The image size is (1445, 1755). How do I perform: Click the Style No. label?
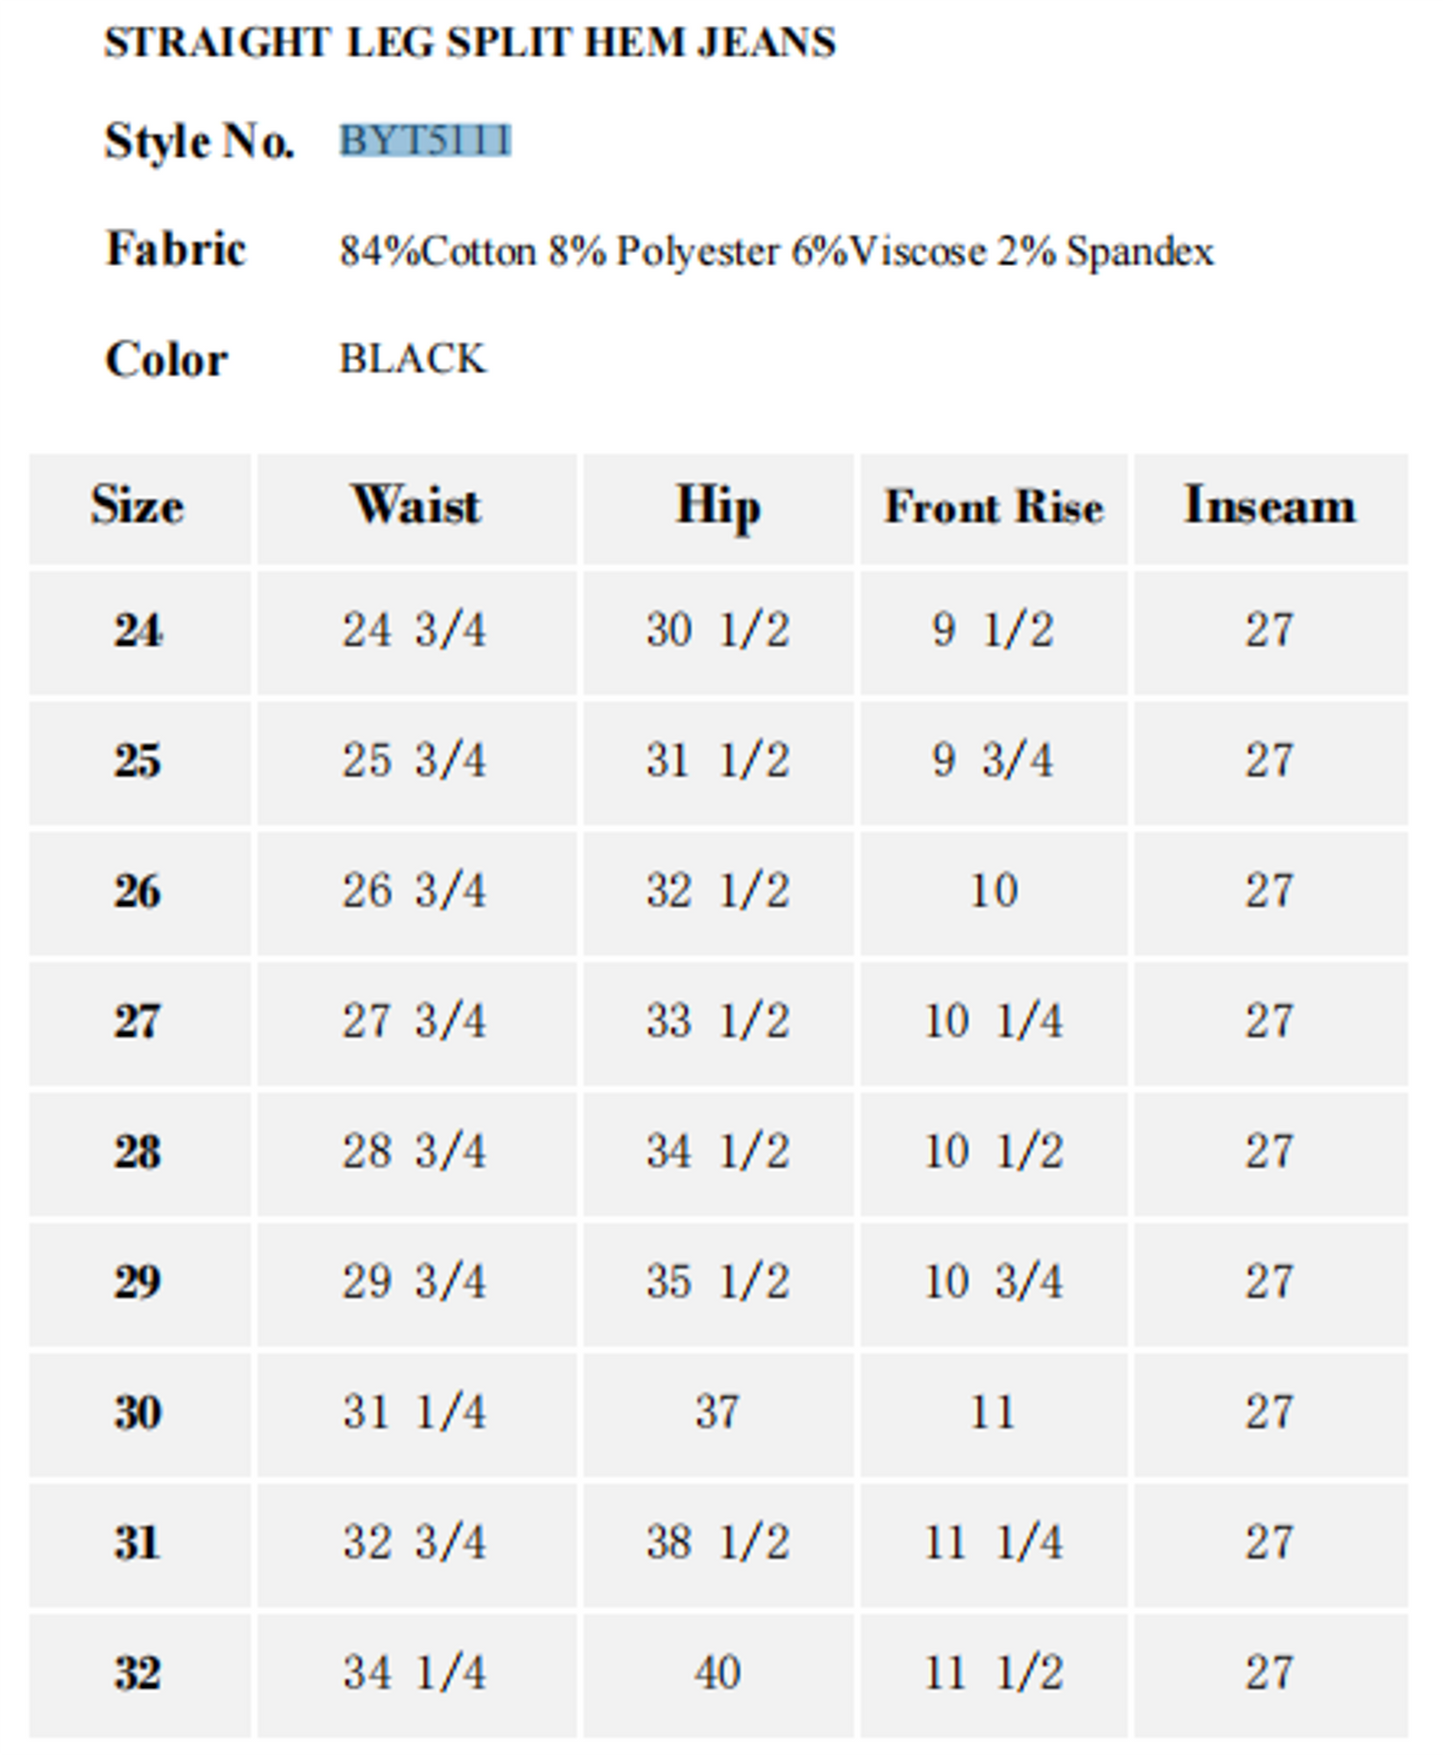click(x=199, y=141)
